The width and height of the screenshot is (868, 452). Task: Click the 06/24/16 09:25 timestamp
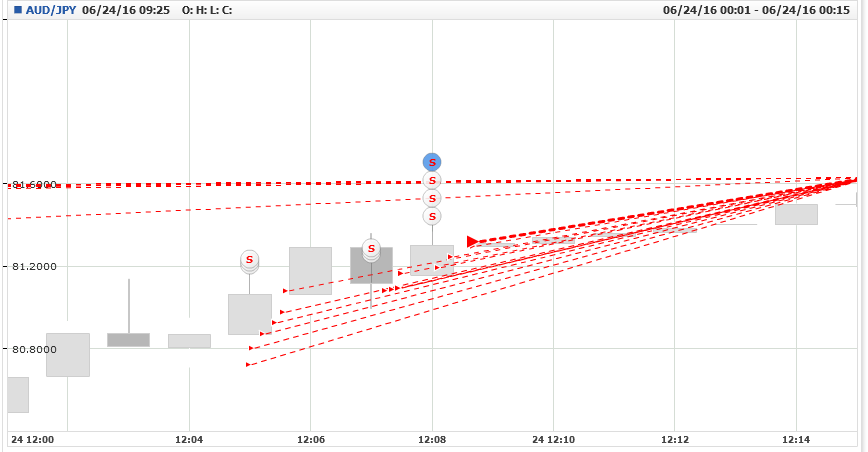[126, 10]
